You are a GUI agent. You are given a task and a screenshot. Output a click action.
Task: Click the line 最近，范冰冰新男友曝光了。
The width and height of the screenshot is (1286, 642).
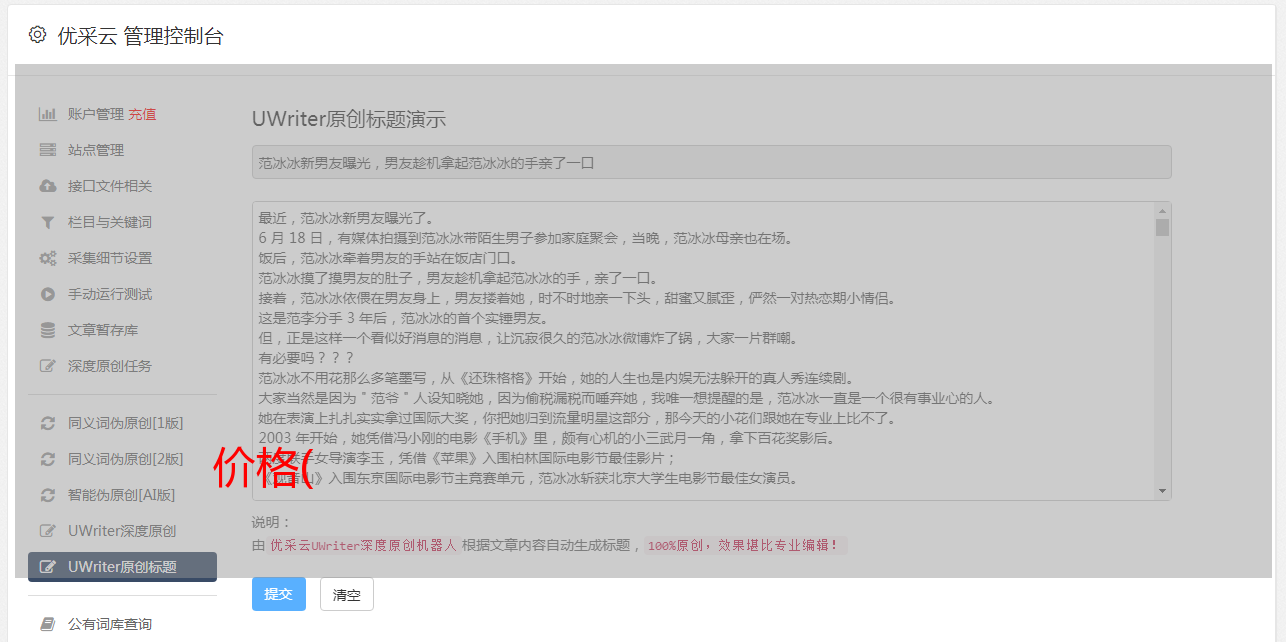point(345,218)
